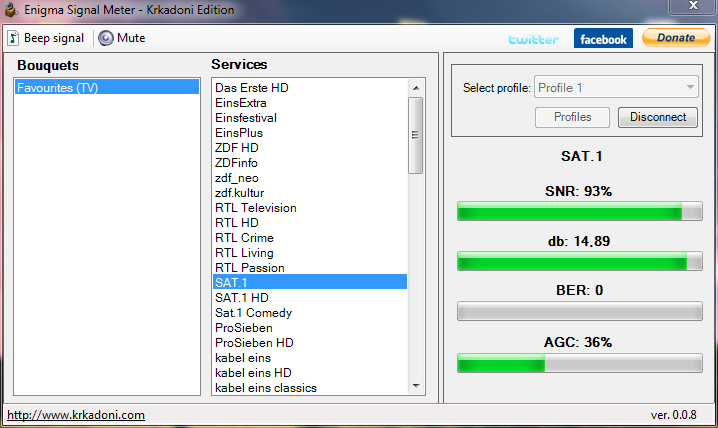Click the Beep signal toolbar label

(x=54, y=38)
